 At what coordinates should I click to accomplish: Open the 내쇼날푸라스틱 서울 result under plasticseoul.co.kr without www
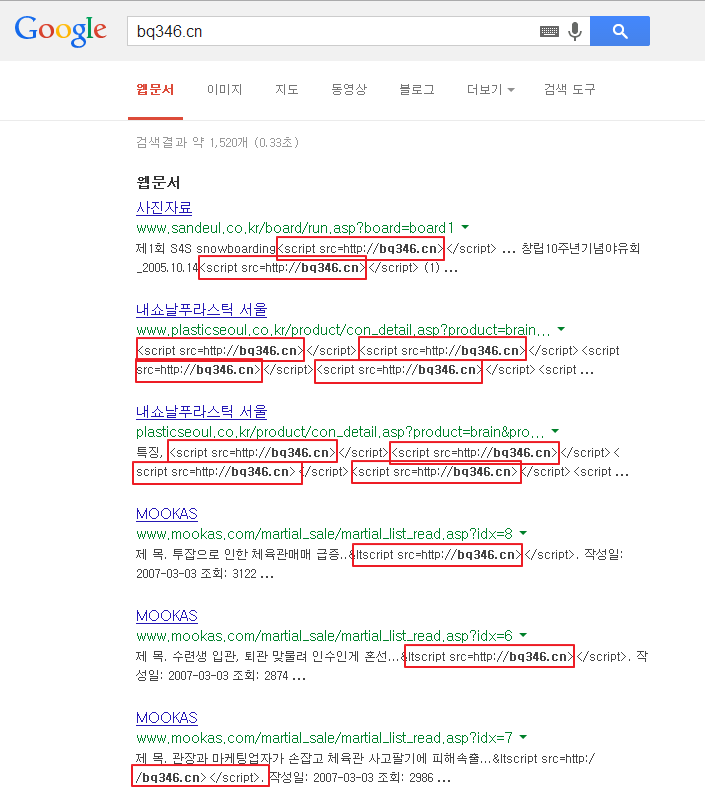pos(202,412)
